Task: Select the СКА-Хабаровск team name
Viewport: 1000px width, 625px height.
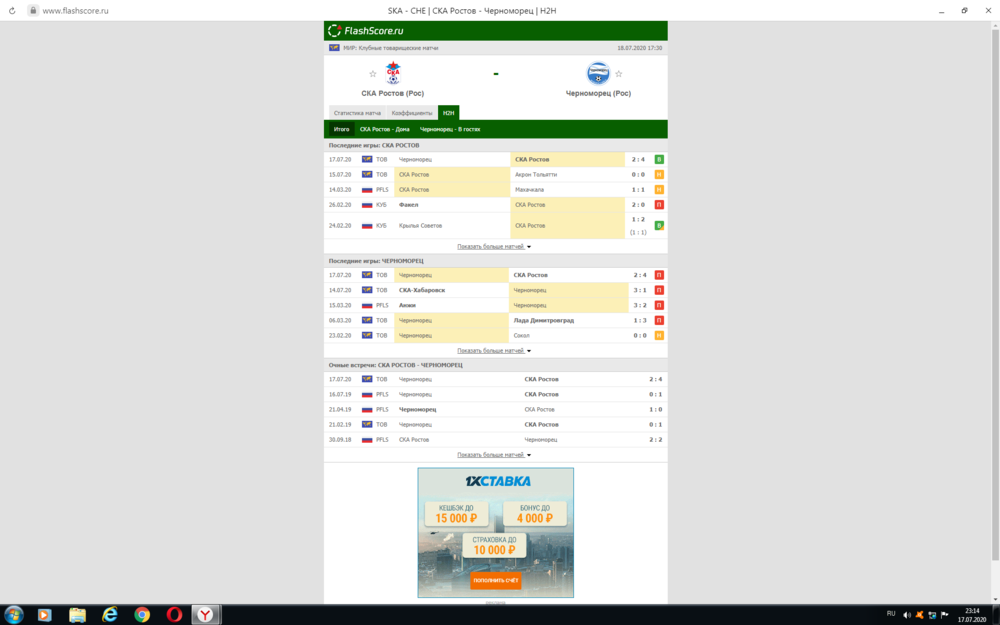Action: (422, 290)
